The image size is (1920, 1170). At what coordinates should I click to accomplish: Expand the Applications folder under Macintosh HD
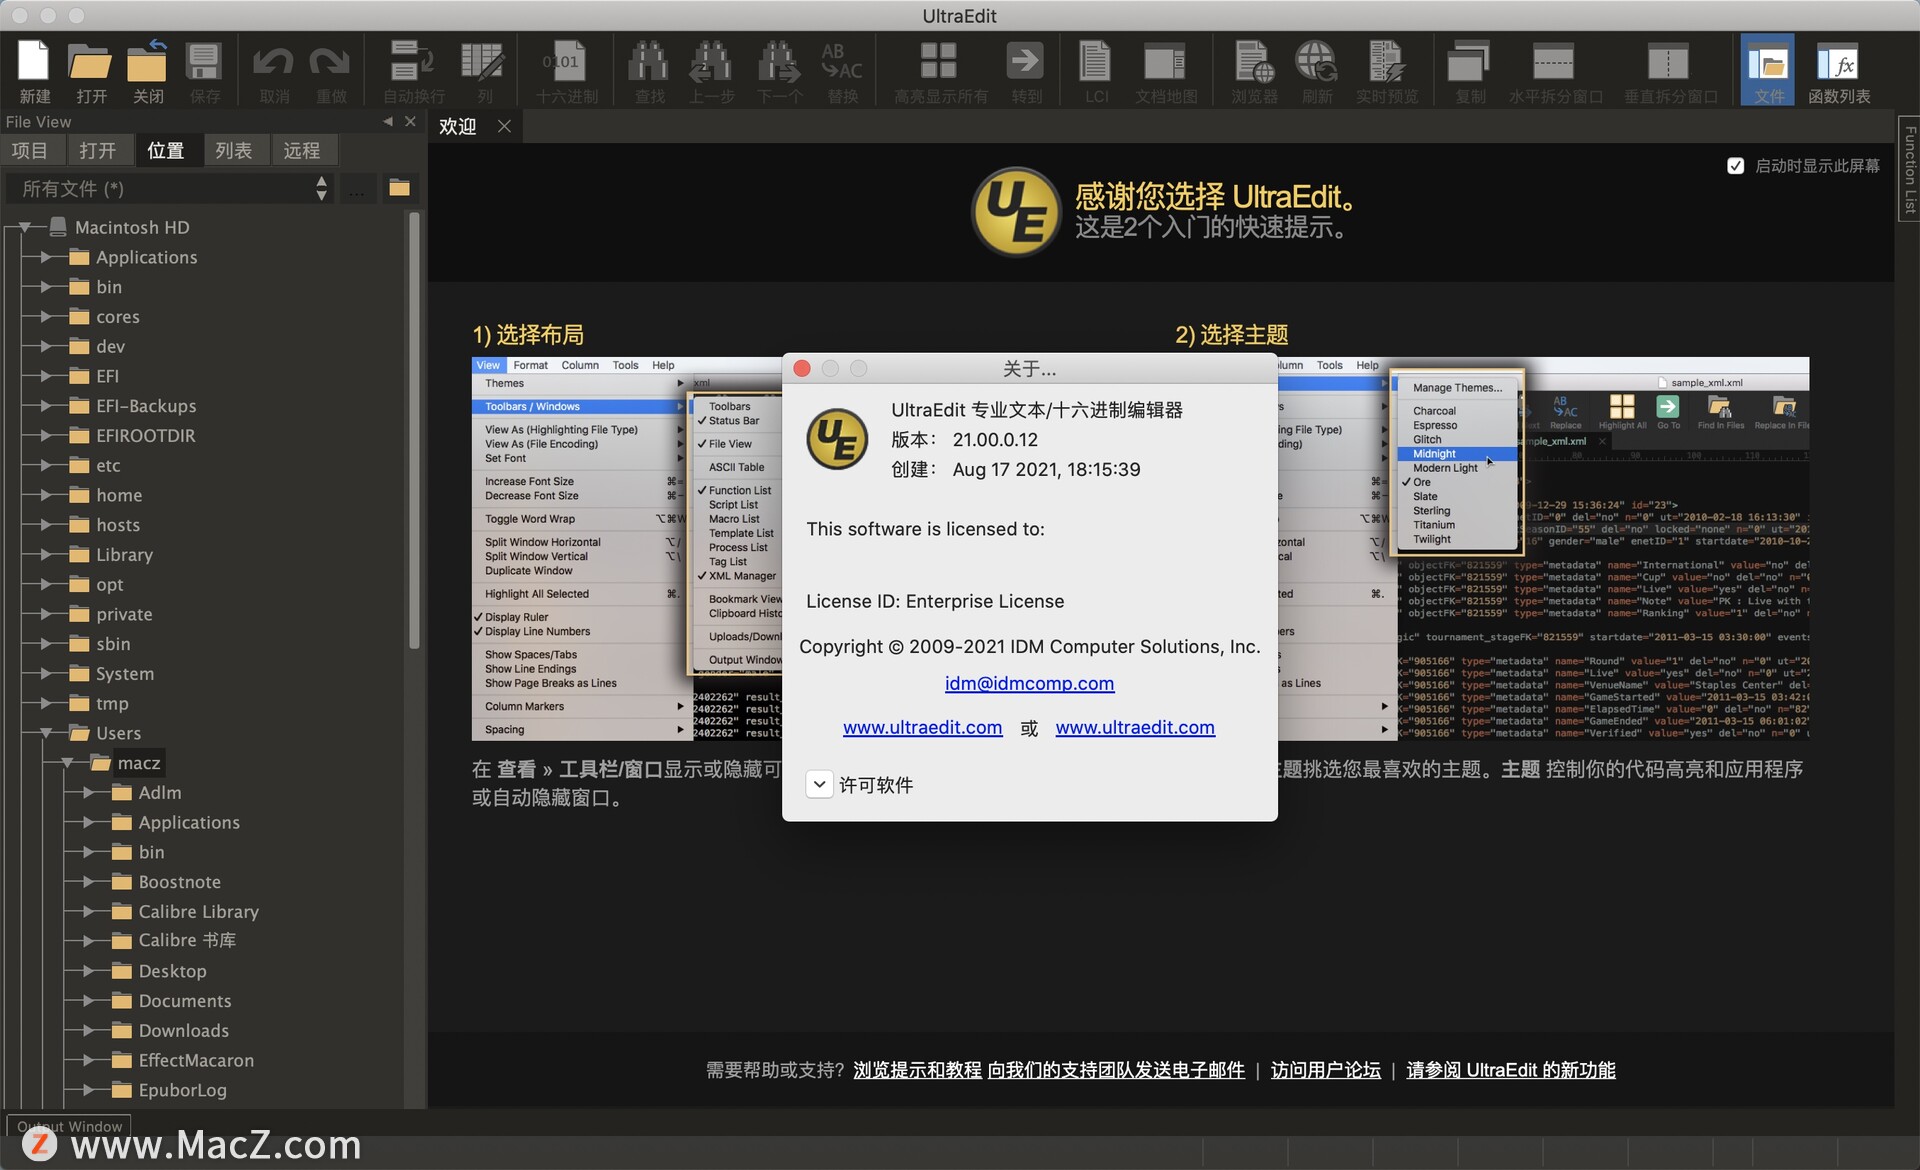[46, 258]
